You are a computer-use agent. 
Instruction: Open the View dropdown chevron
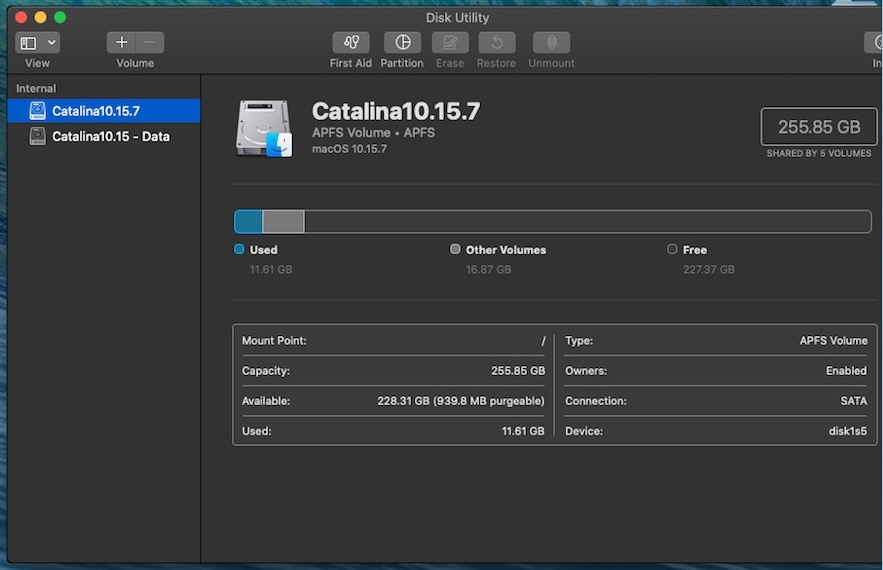[51, 42]
